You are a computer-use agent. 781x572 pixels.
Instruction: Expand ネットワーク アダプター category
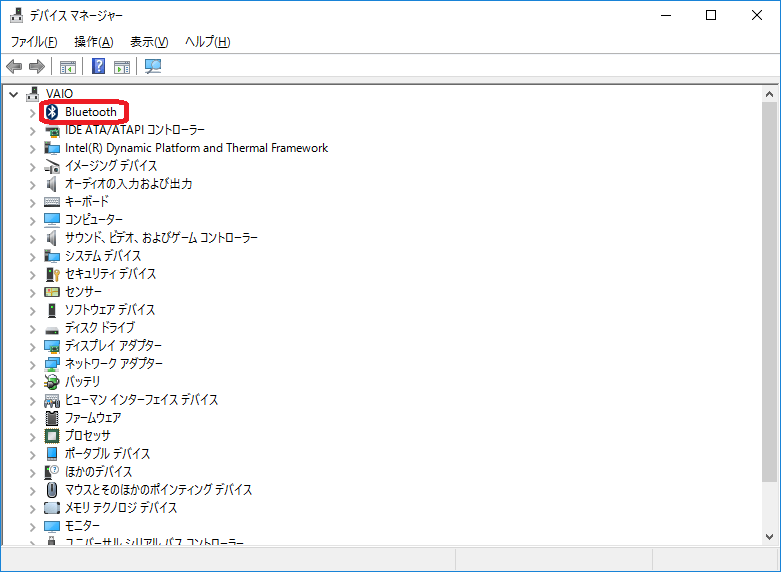(32, 365)
